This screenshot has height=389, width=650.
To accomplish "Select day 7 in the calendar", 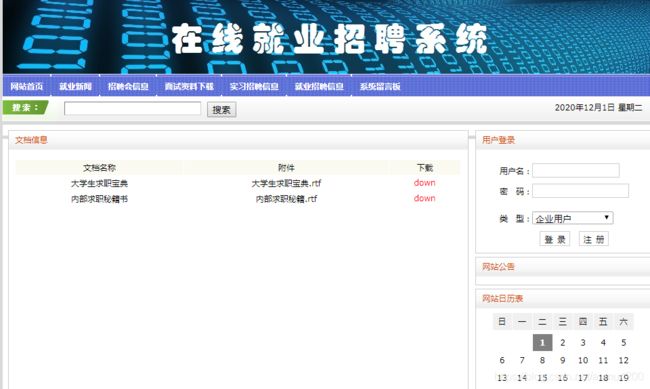I will (522, 360).
